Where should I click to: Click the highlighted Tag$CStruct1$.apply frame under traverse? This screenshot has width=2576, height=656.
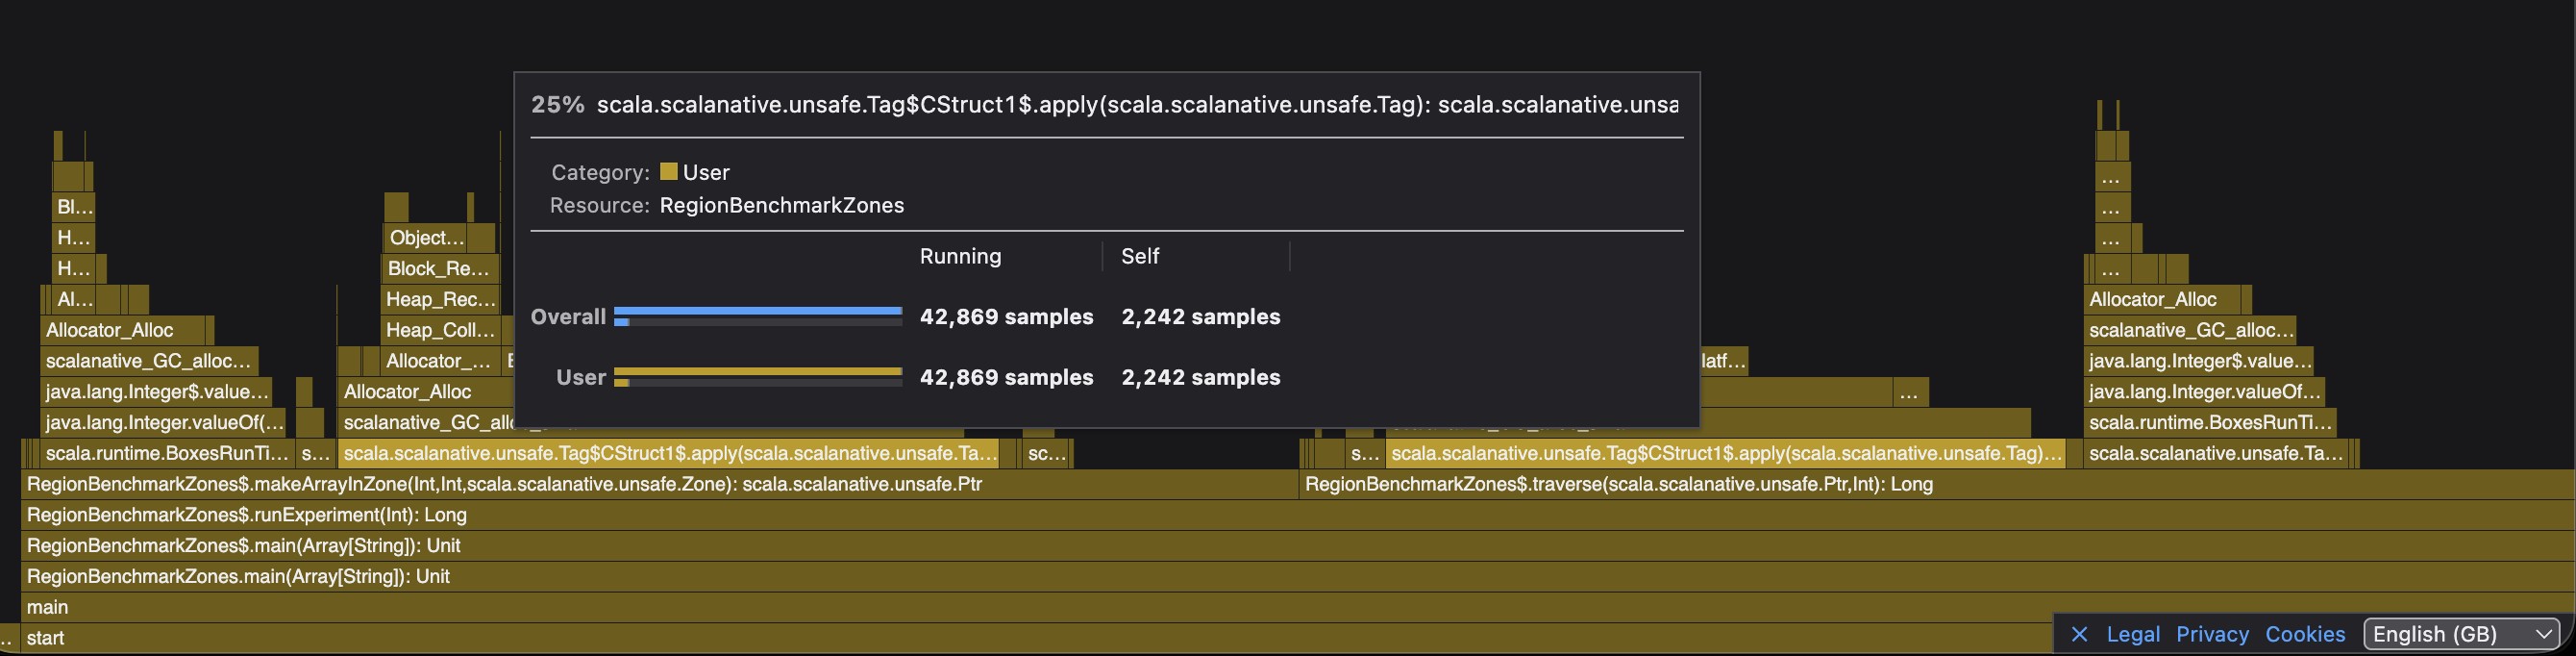1725,453
